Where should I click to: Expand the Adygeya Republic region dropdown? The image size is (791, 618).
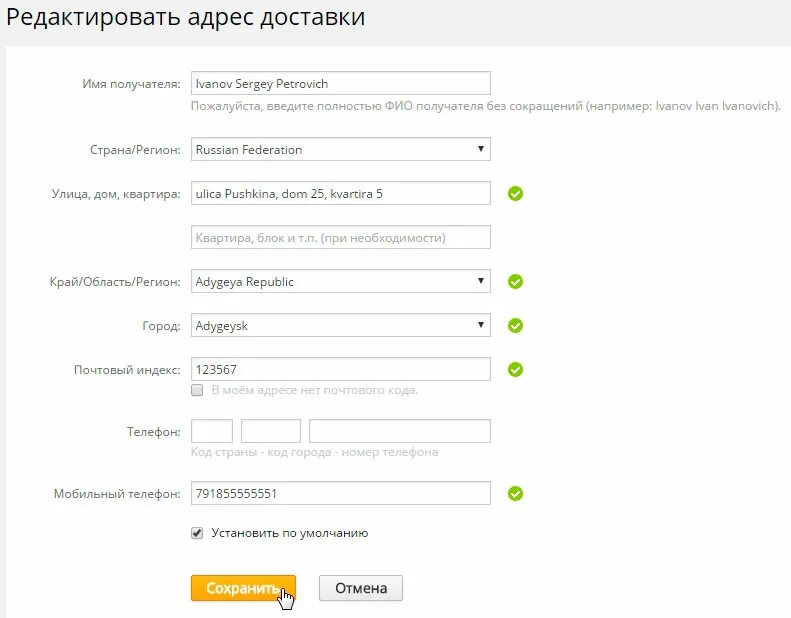[340, 282]
